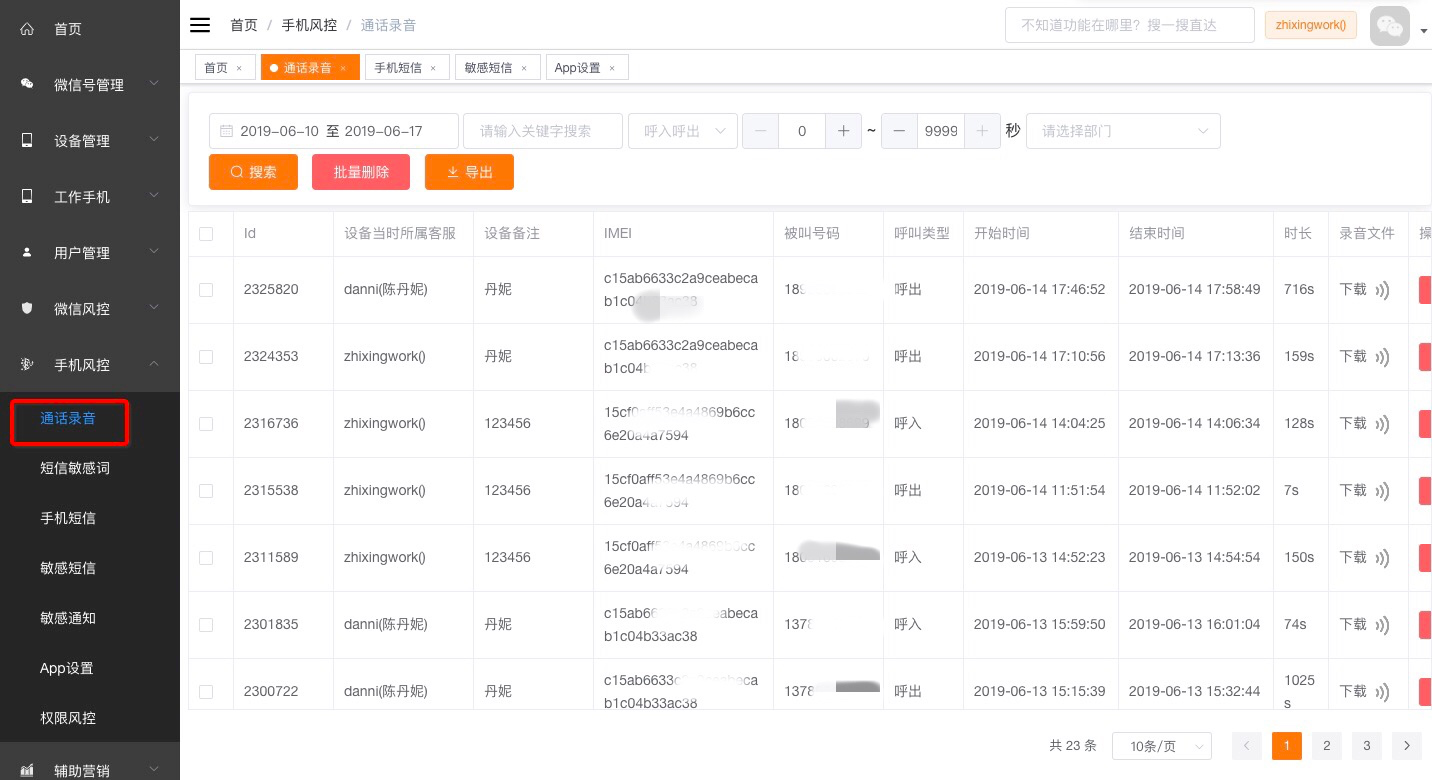1432x780 pixels.
Task: Select checkbox for record 2324353
Action: (206, 357)
